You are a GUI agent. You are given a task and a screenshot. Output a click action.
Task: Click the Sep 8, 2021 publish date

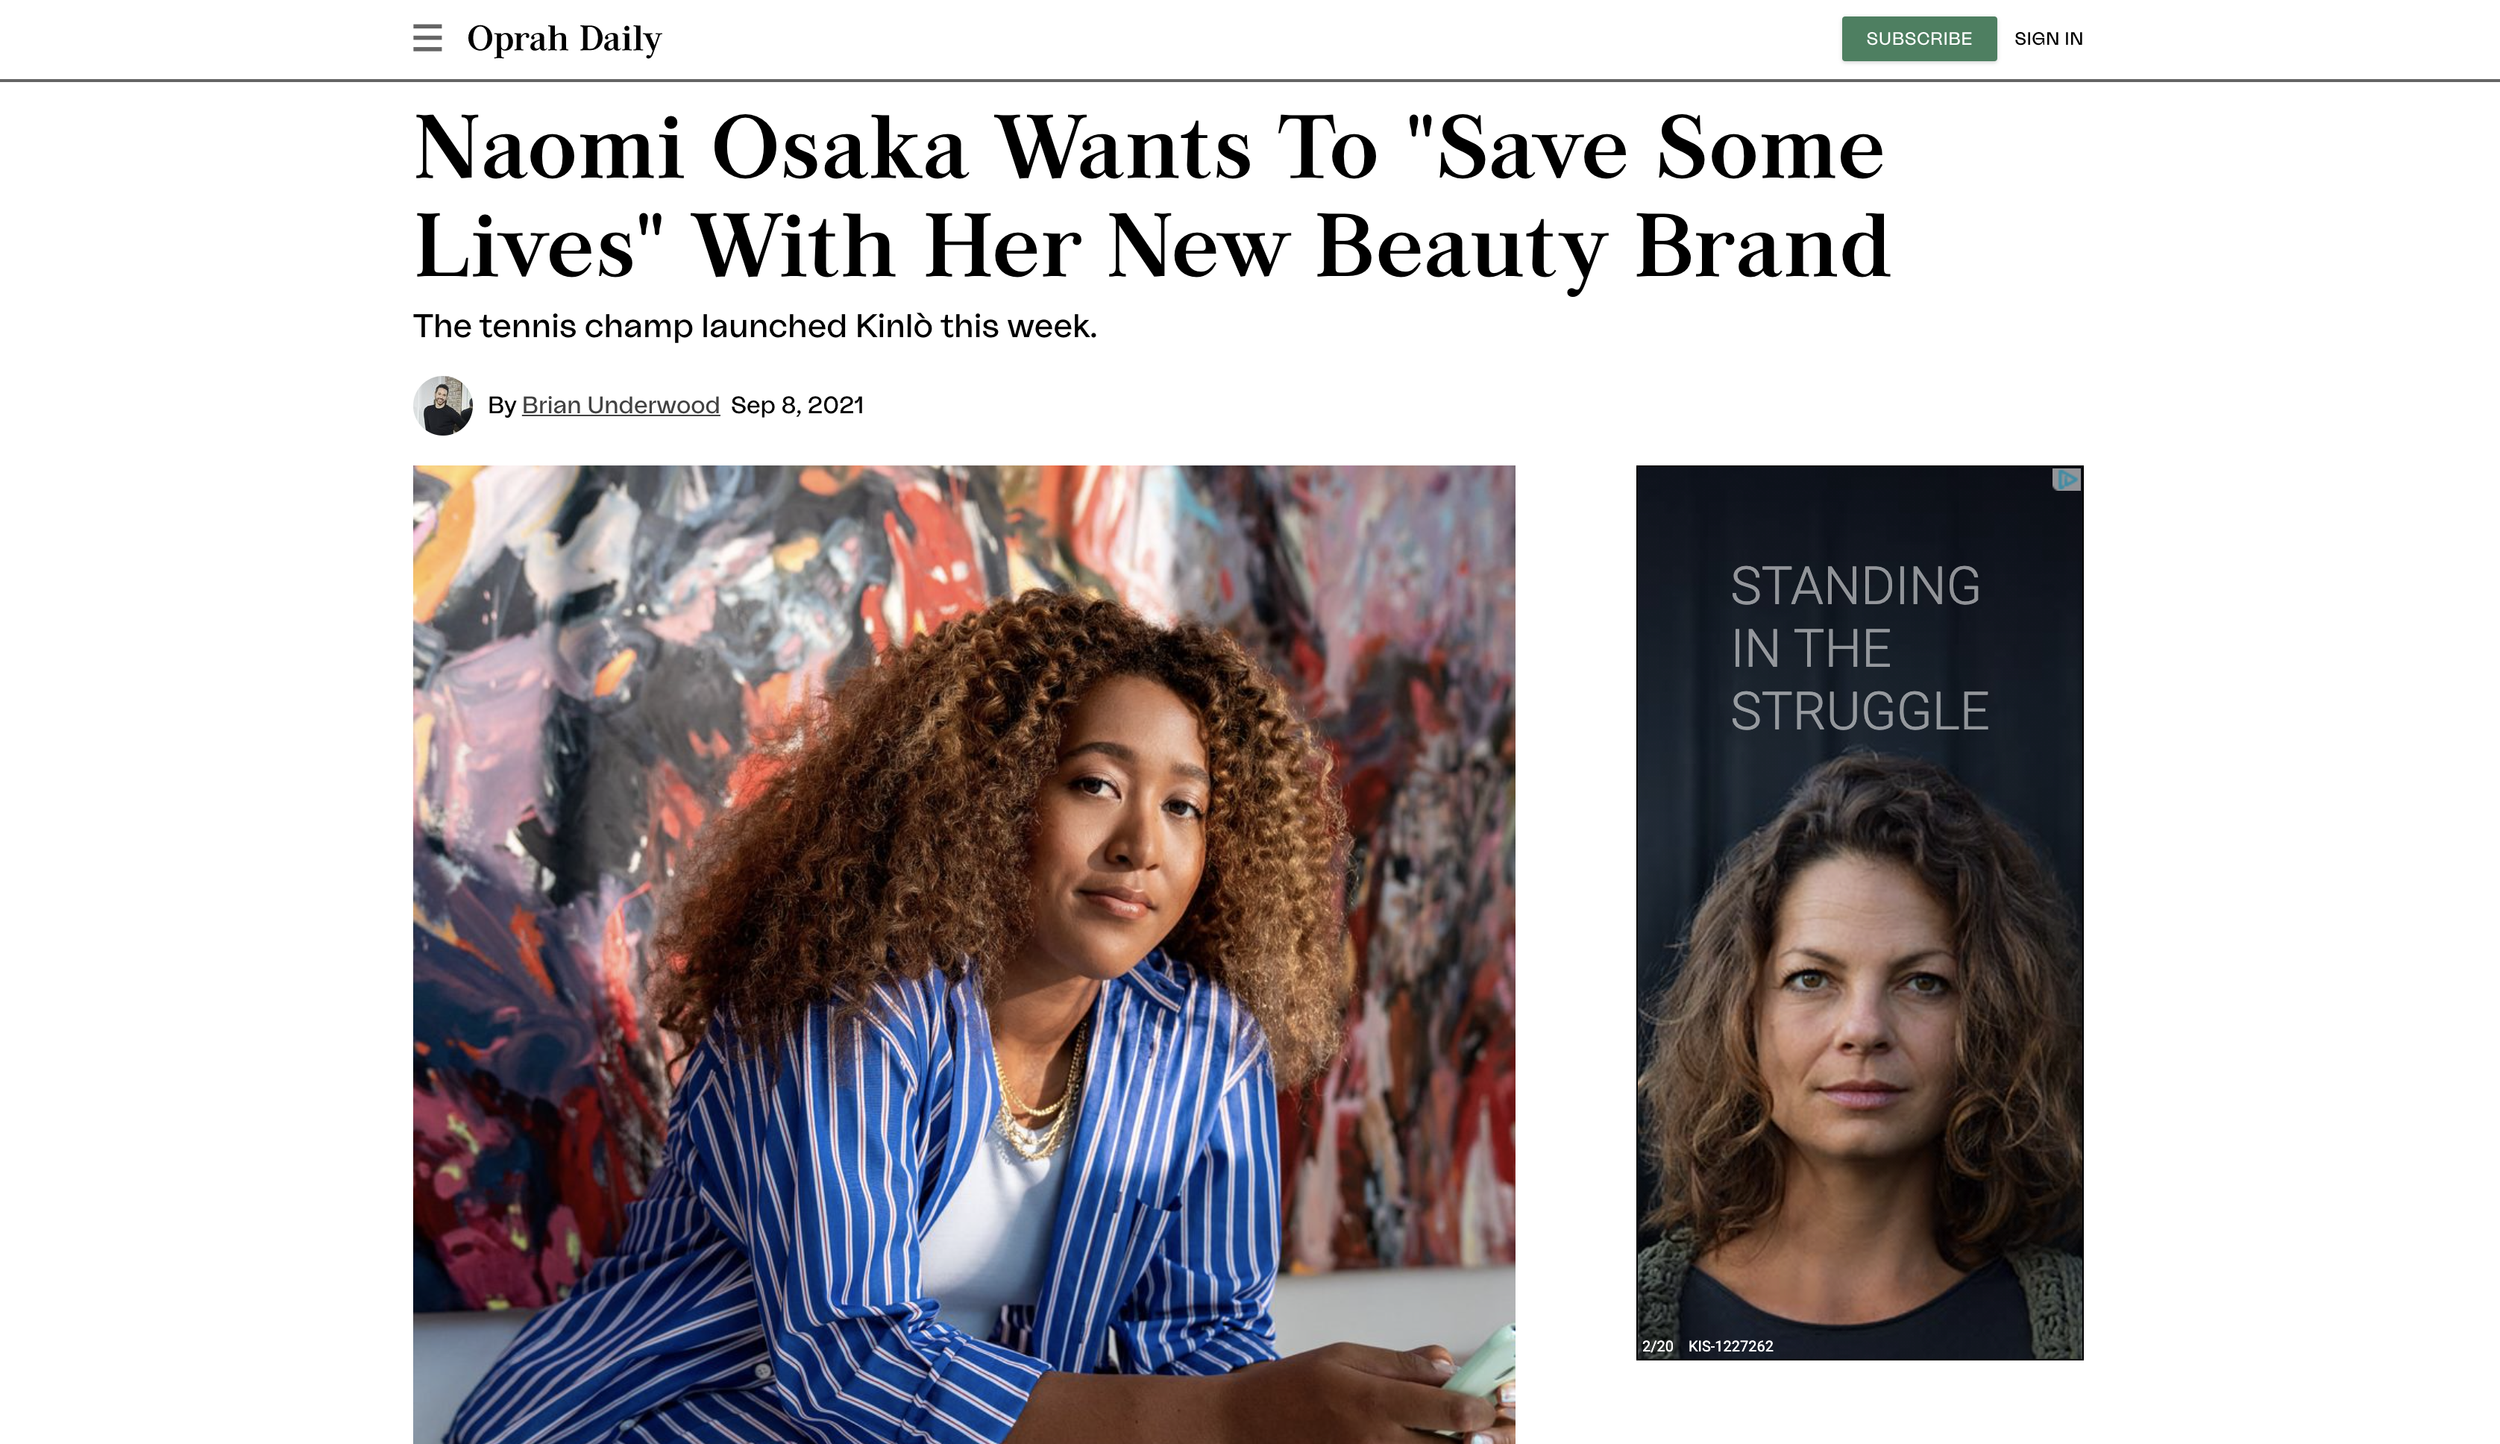(797, 405)
